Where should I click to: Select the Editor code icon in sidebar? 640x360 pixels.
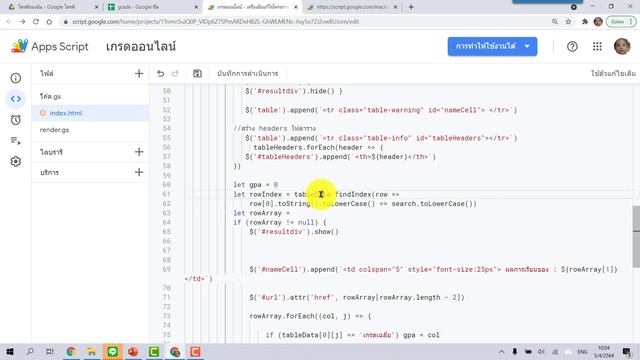coord(16,99)
